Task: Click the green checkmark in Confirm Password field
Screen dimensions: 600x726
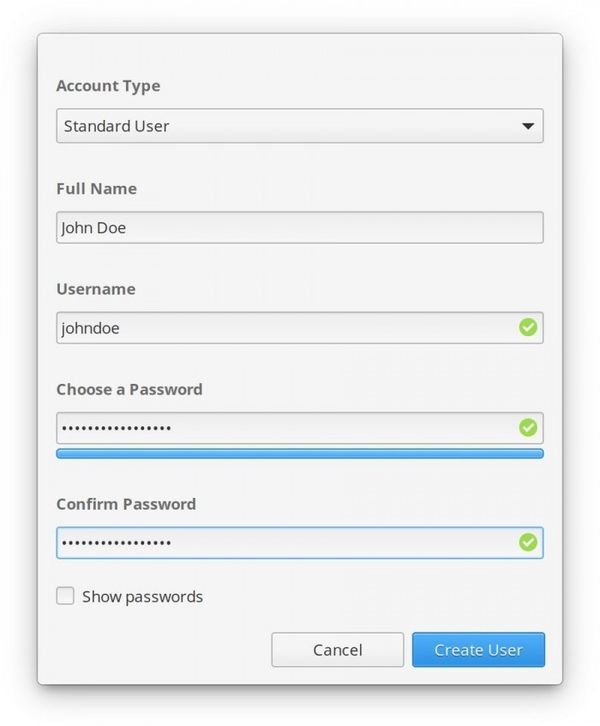Action: (528, 542)
